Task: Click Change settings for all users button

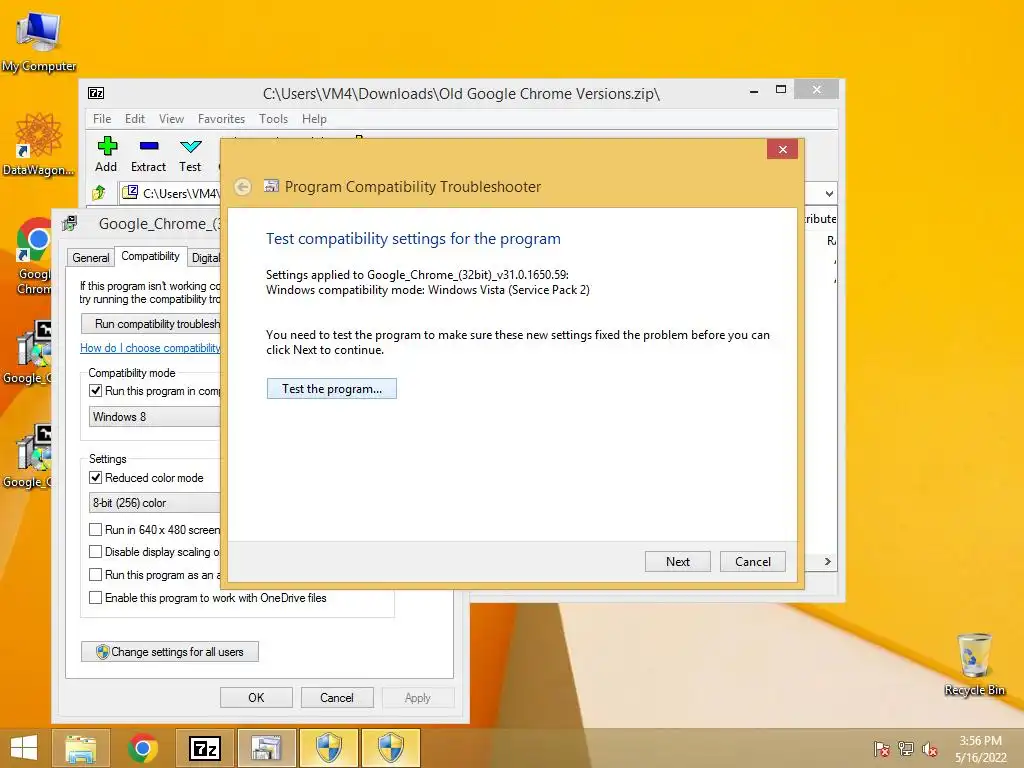Action: point(170,652)
